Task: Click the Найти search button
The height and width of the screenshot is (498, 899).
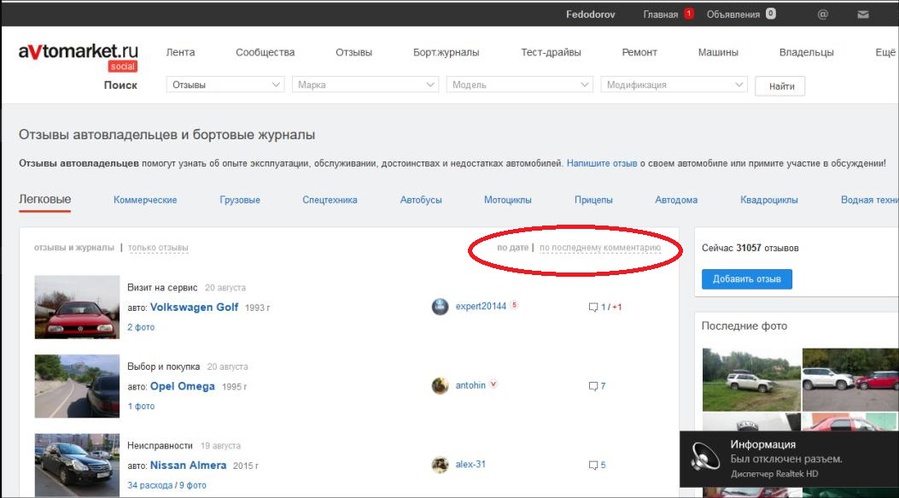Action: coord(780,86)
